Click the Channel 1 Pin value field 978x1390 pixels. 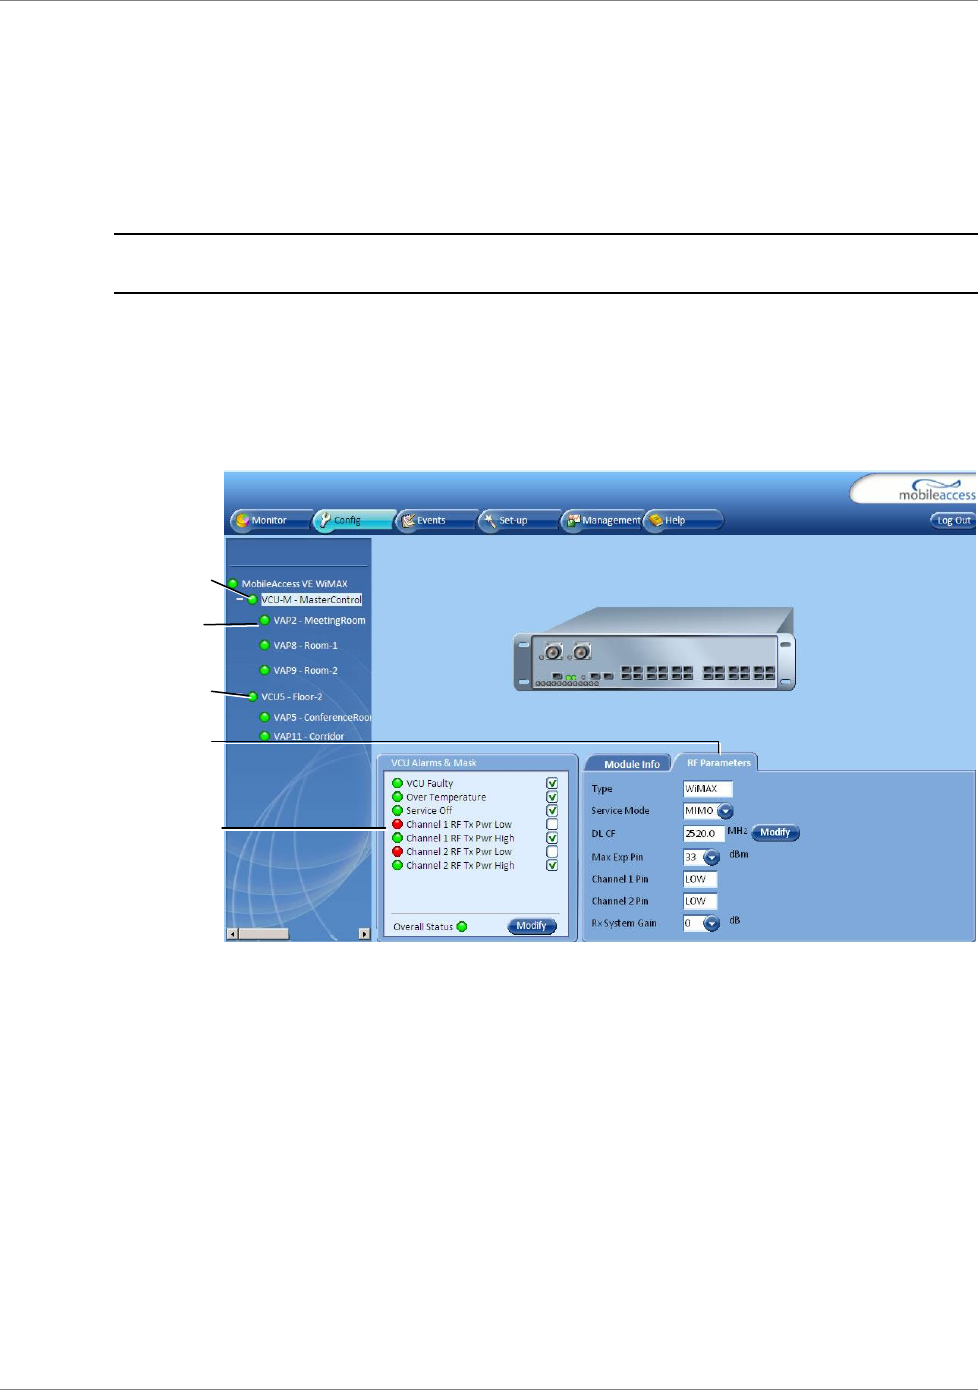click(x=700, y=880)
